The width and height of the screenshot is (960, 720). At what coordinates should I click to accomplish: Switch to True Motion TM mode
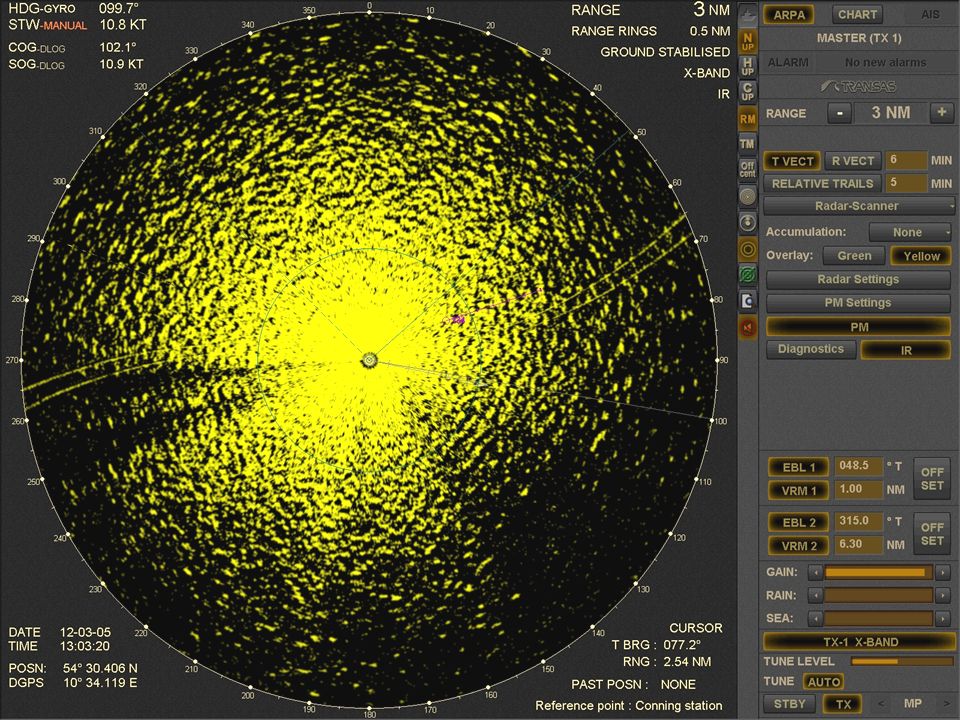pos(748,144)
